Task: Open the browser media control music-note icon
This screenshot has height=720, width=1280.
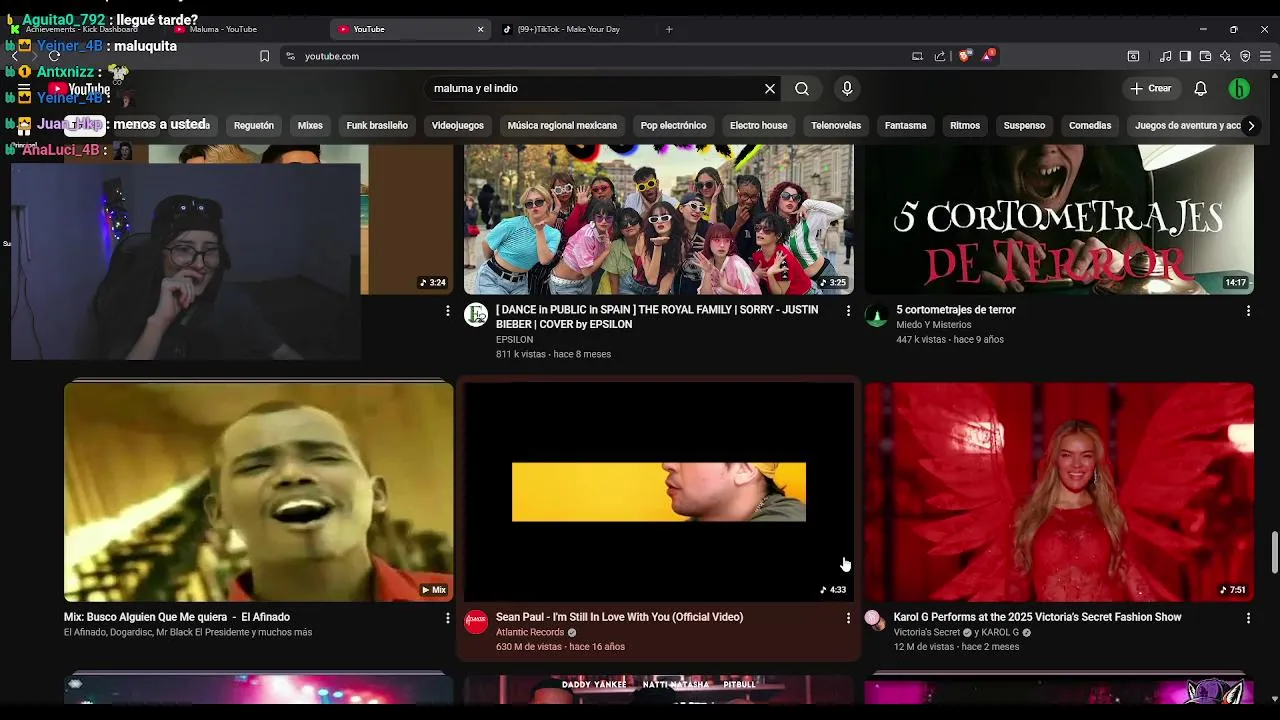Action: tap(1165, 56)
